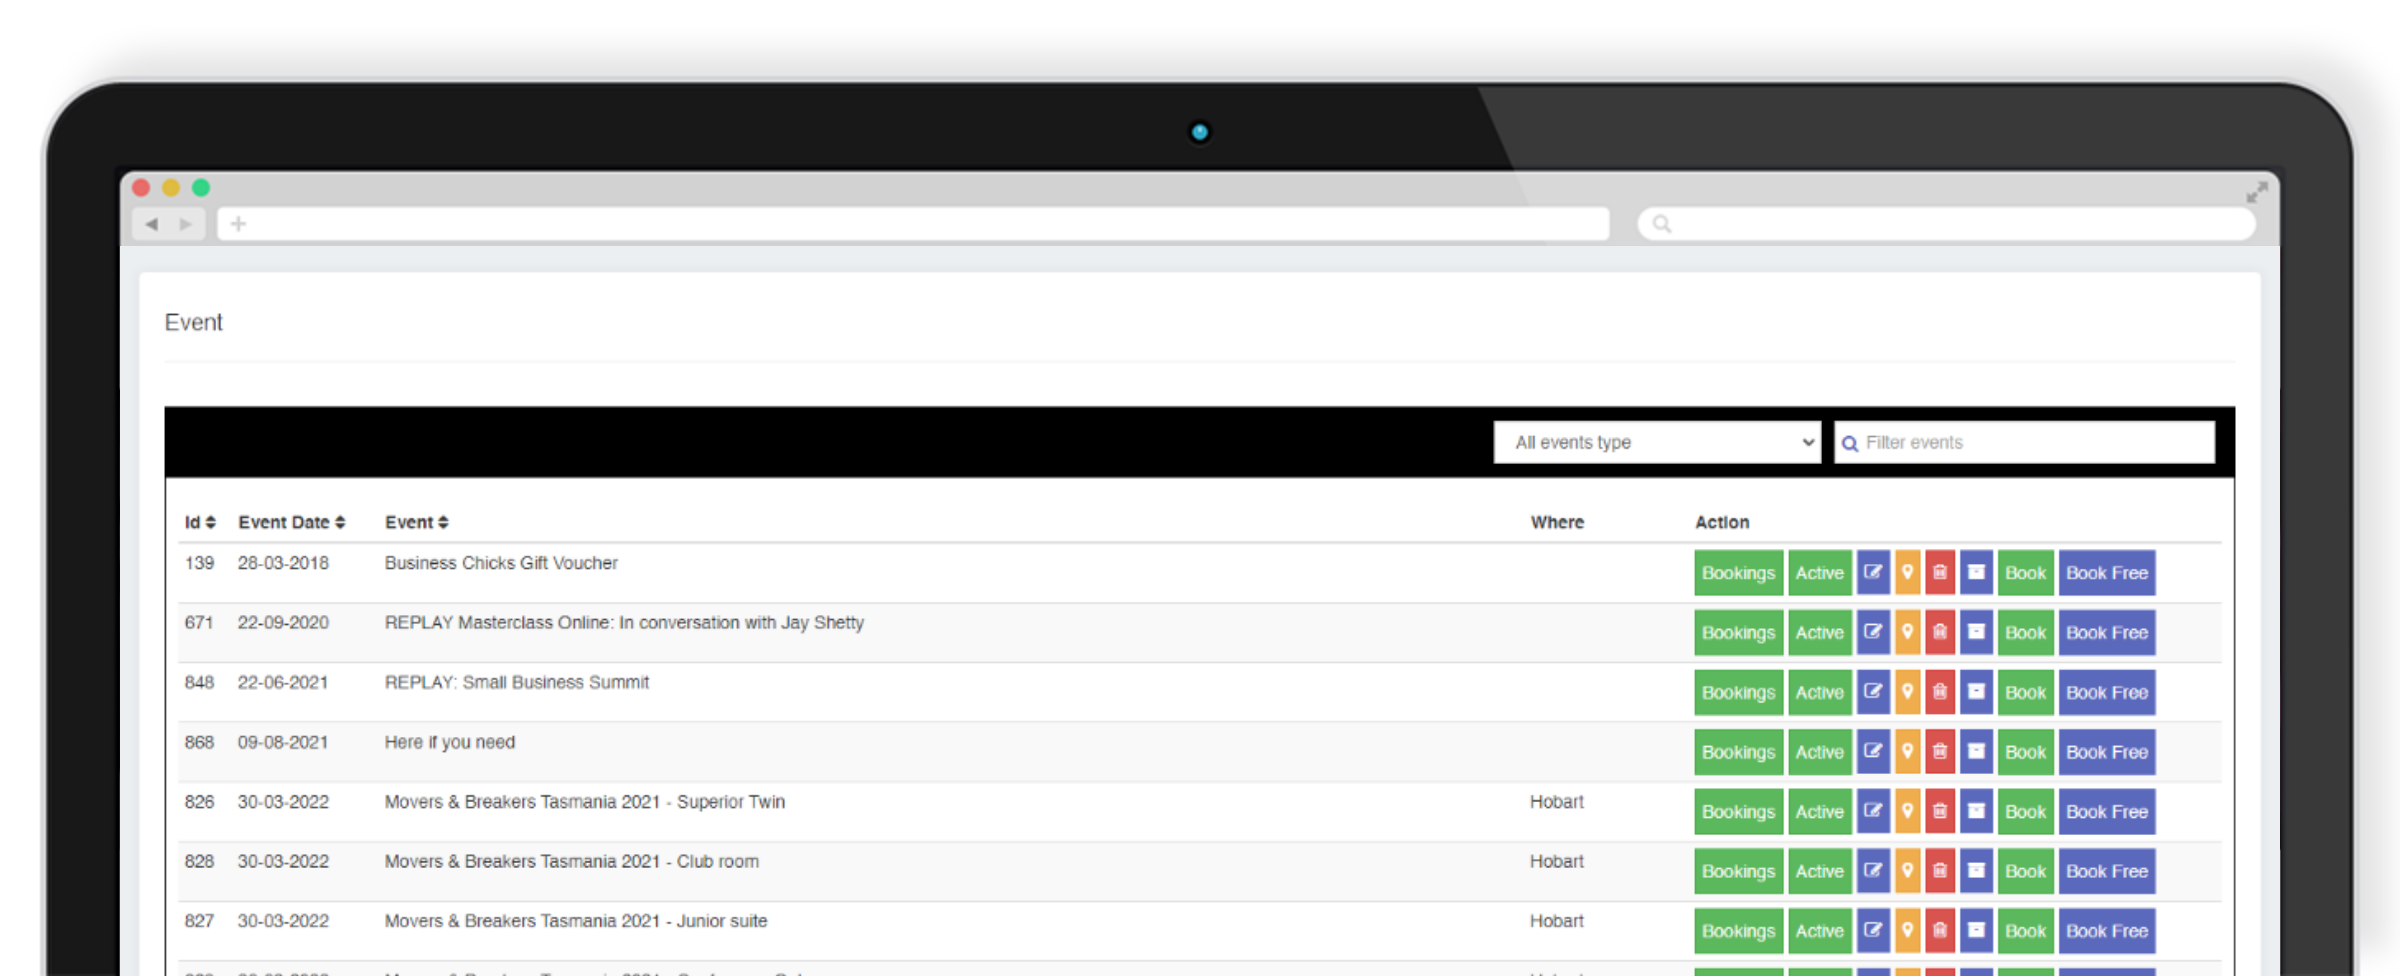Viewport: 2400px width, 976px height.
Task: Edit the Club room Tasmania event
Action: (x=1873, y=871)
